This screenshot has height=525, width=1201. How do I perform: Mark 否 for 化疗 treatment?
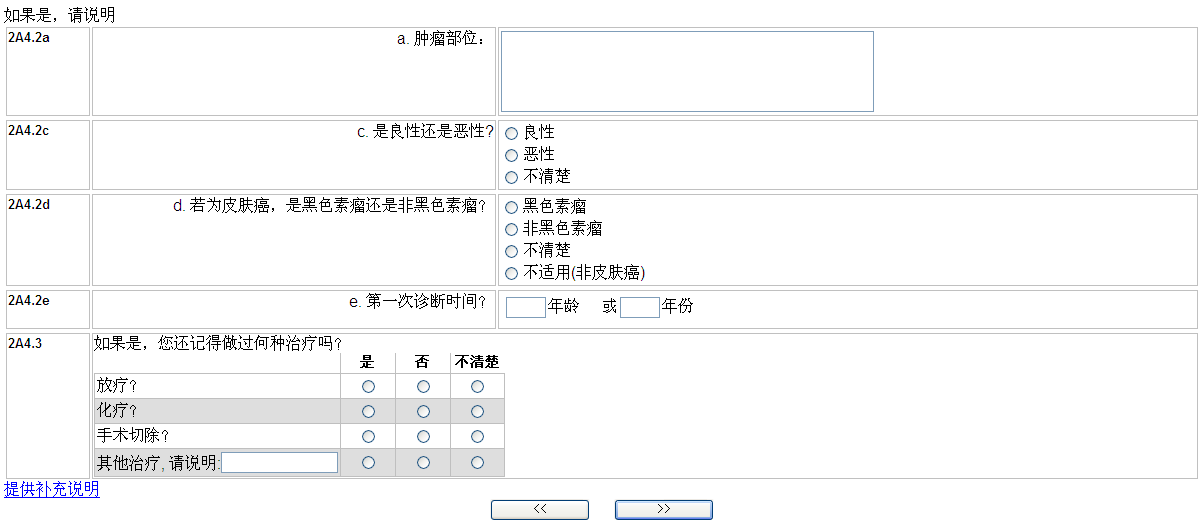tap(424, 411)
